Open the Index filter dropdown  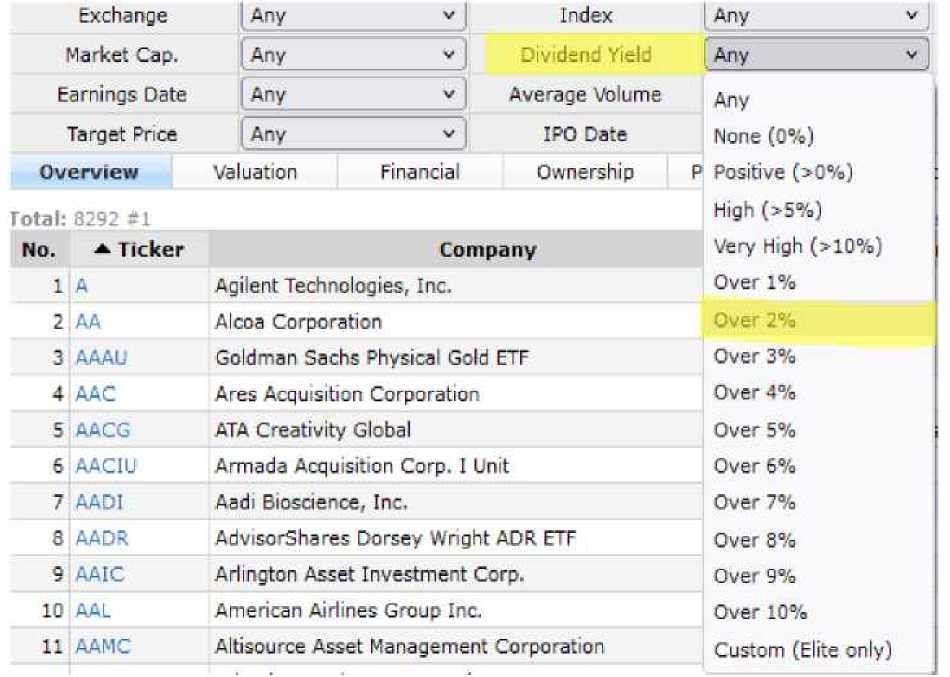815,16
